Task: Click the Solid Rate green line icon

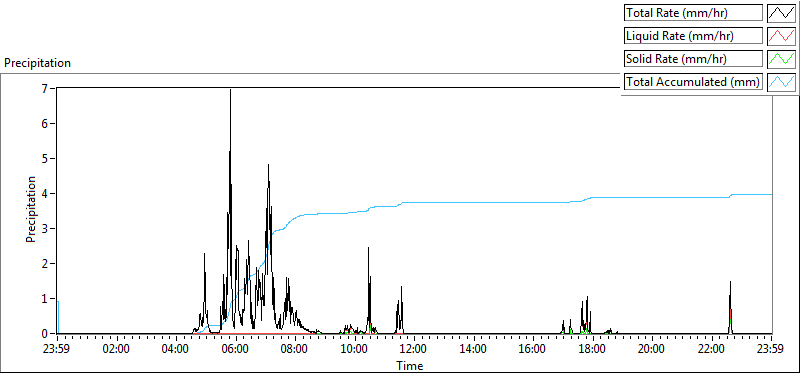Action: tap(781, 59)
